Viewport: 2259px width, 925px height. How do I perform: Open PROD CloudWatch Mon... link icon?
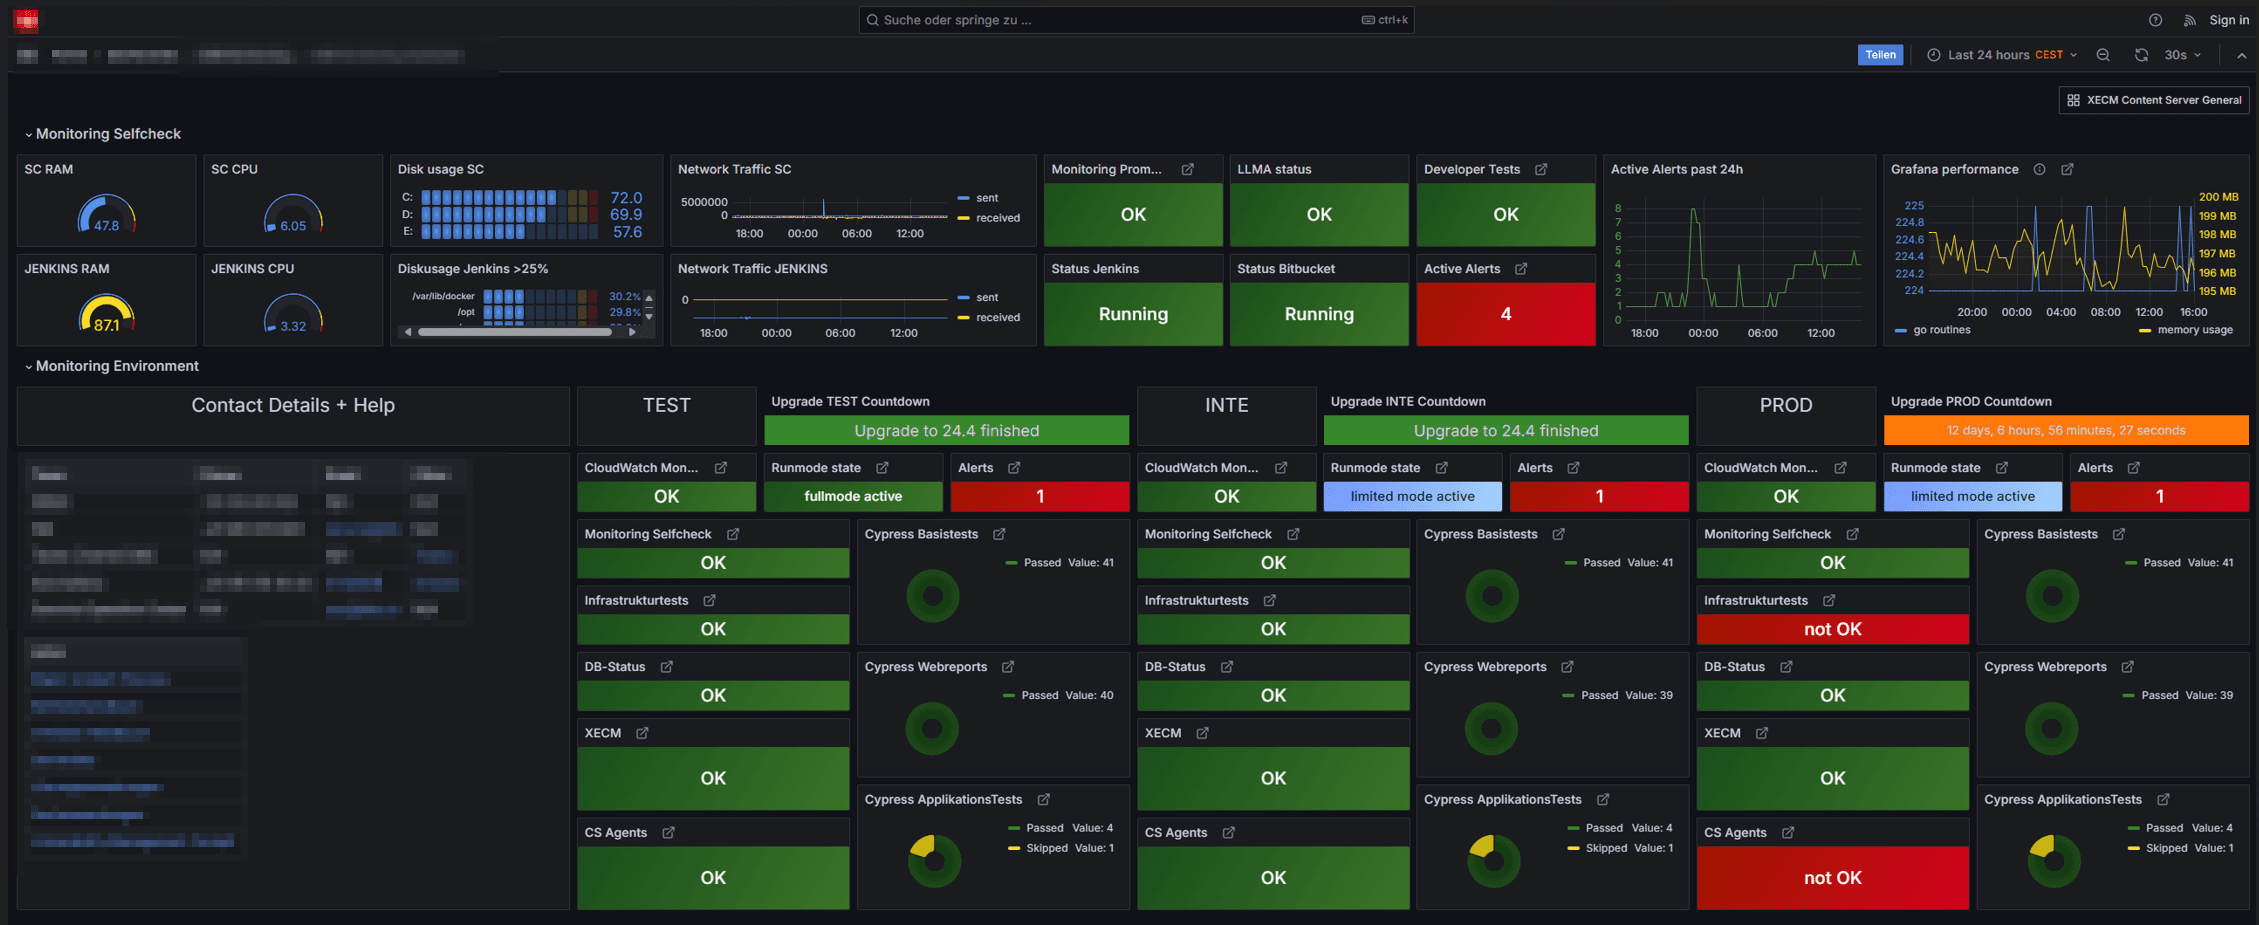click(x=1840, y=468)
